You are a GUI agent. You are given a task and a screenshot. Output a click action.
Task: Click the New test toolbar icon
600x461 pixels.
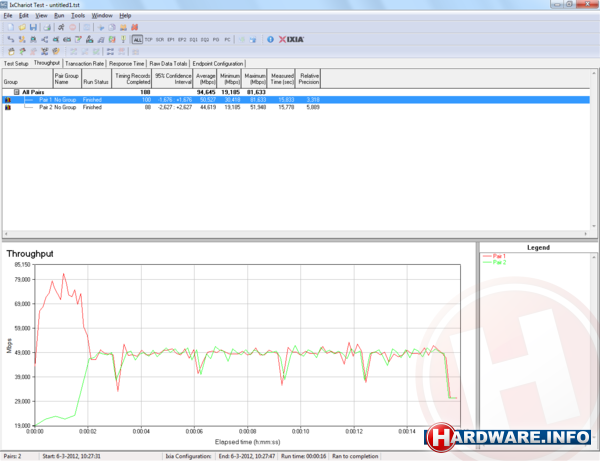[x=8, y=27]
